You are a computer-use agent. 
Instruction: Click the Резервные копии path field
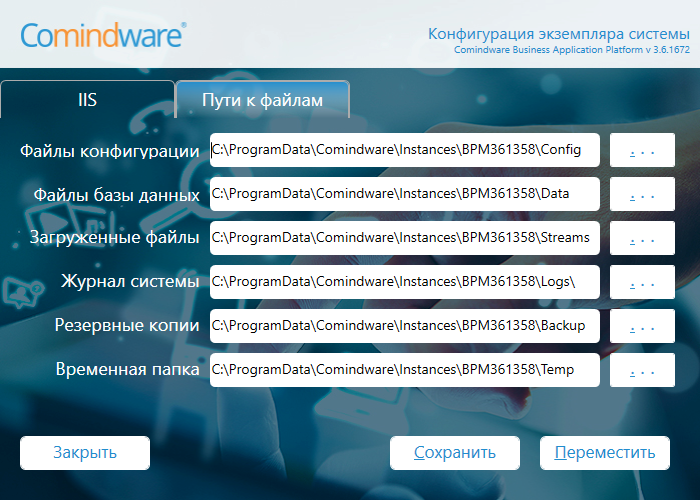(404, 326)
